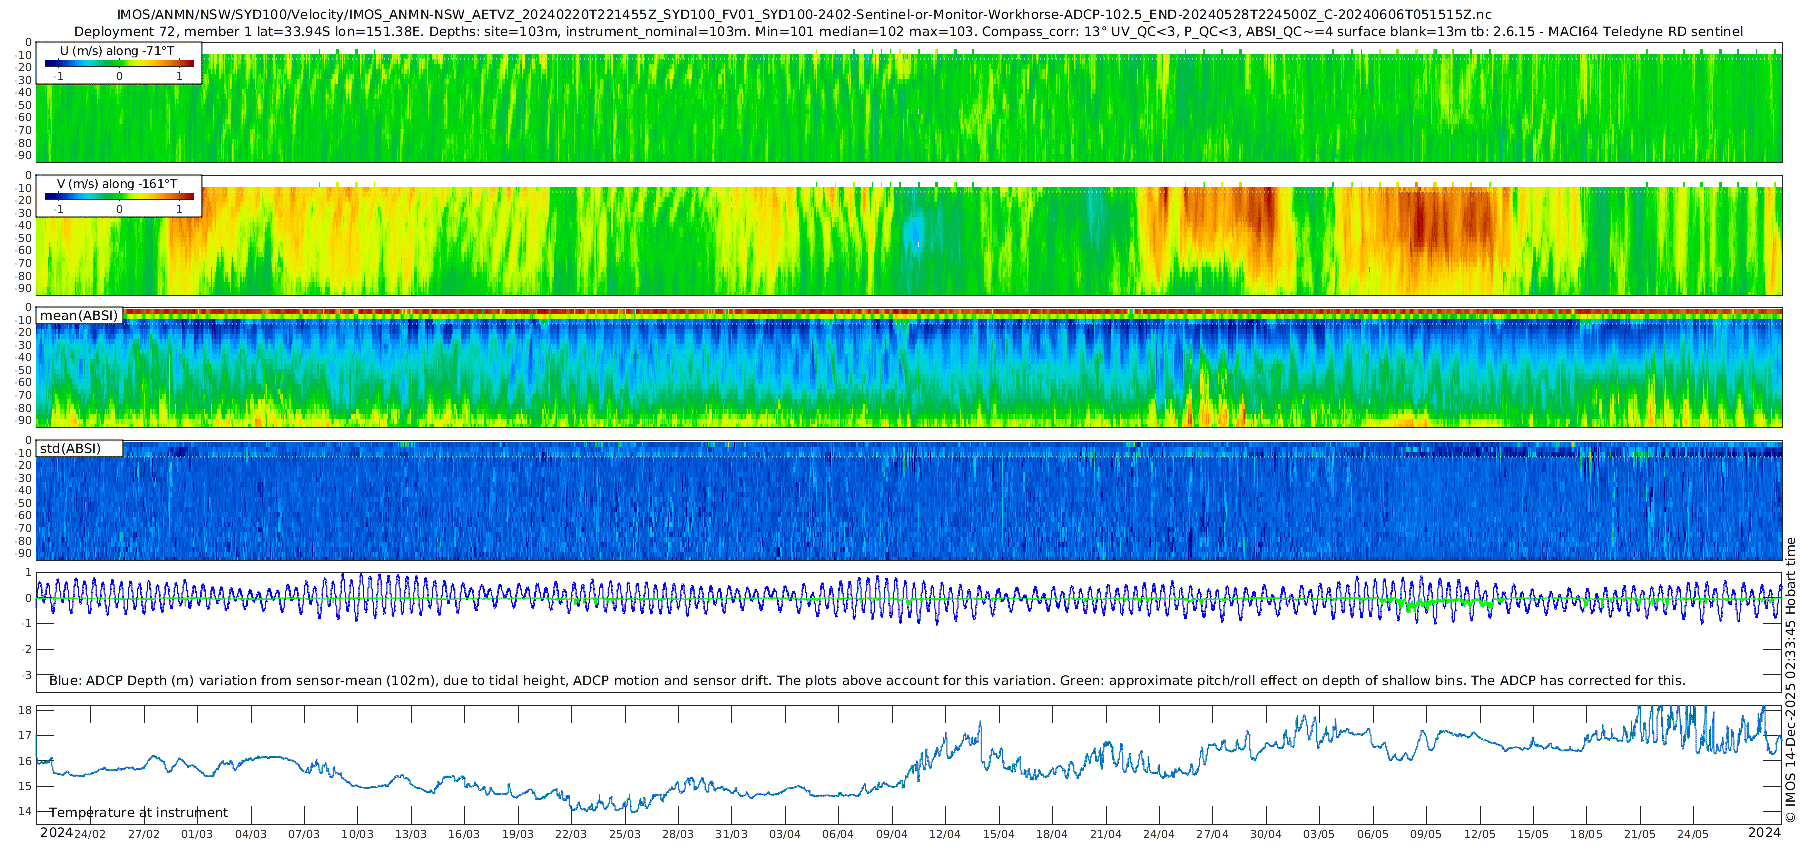Select the 24/05 date tick label

tap(1693, 835)
